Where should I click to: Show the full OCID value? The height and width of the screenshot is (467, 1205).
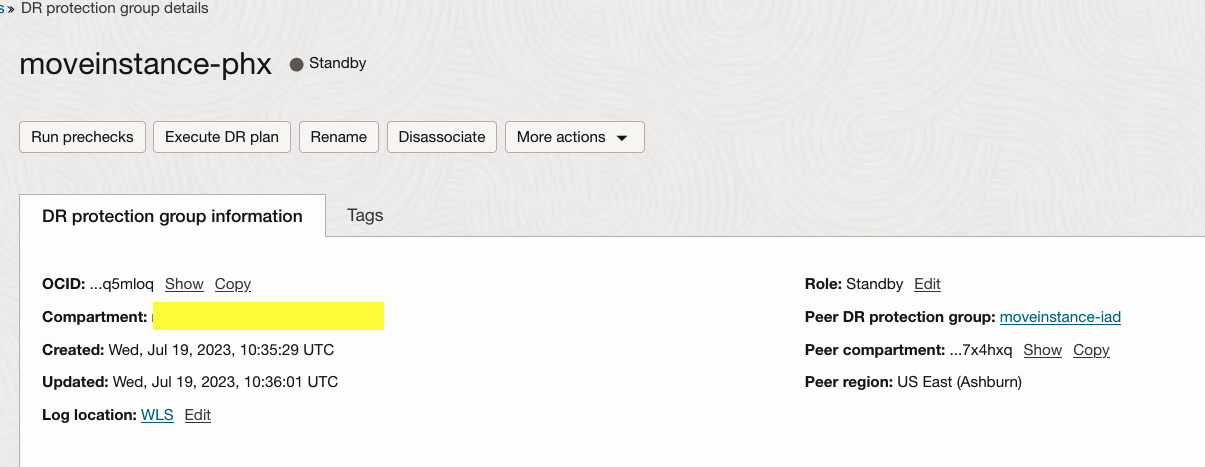(x=184, y=284)
